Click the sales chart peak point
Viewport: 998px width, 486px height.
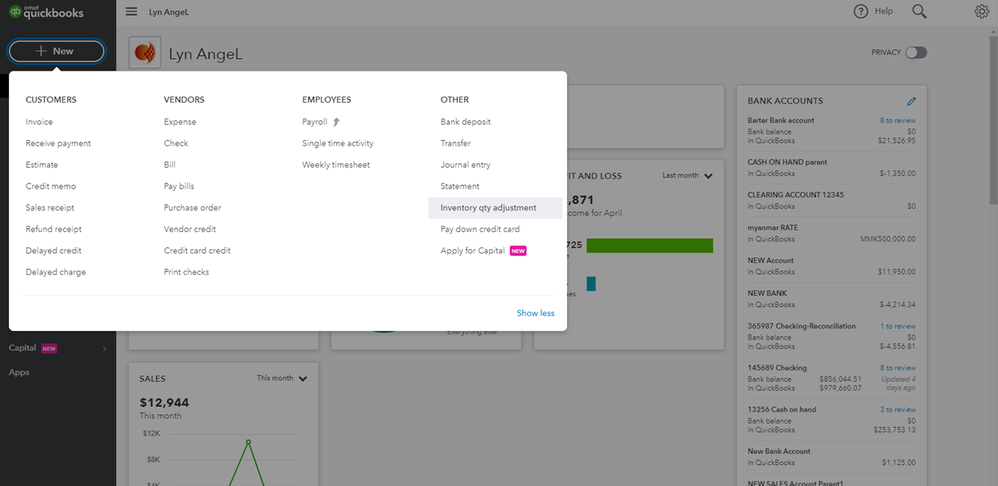[248, 441]
